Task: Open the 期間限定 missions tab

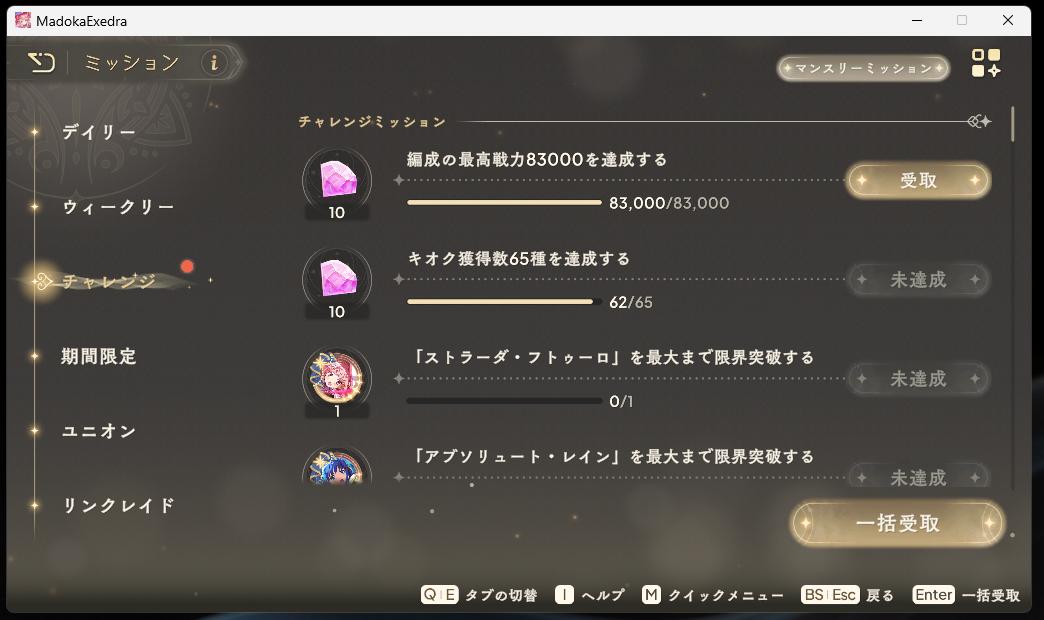Action: click(x=99, y=356)
